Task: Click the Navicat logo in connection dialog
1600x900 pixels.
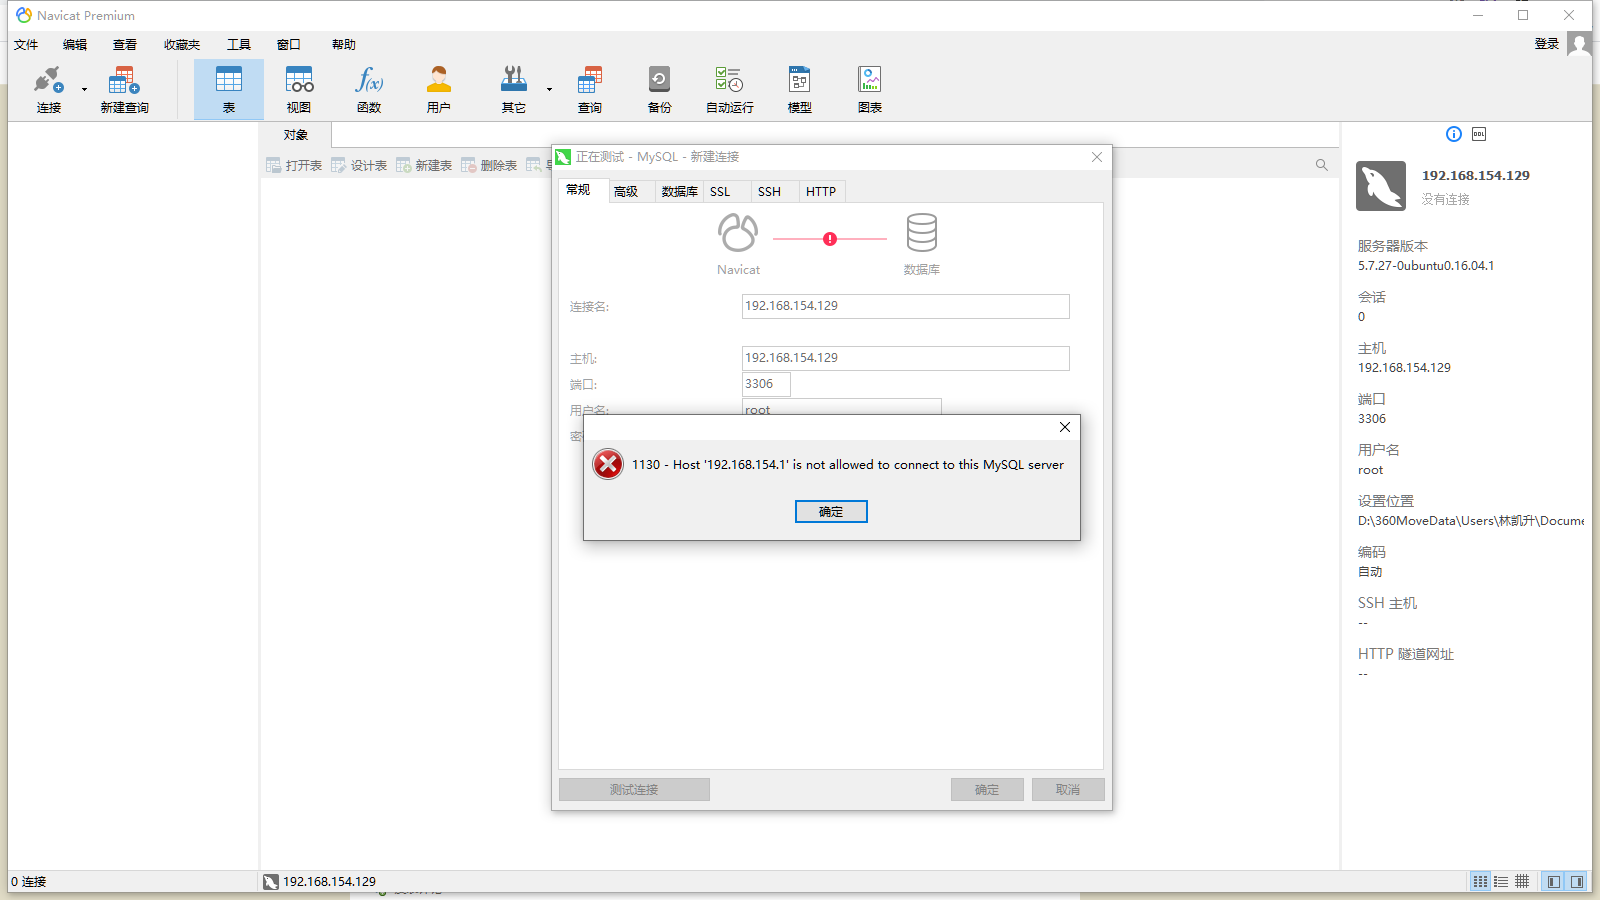Action: point(738,233)
